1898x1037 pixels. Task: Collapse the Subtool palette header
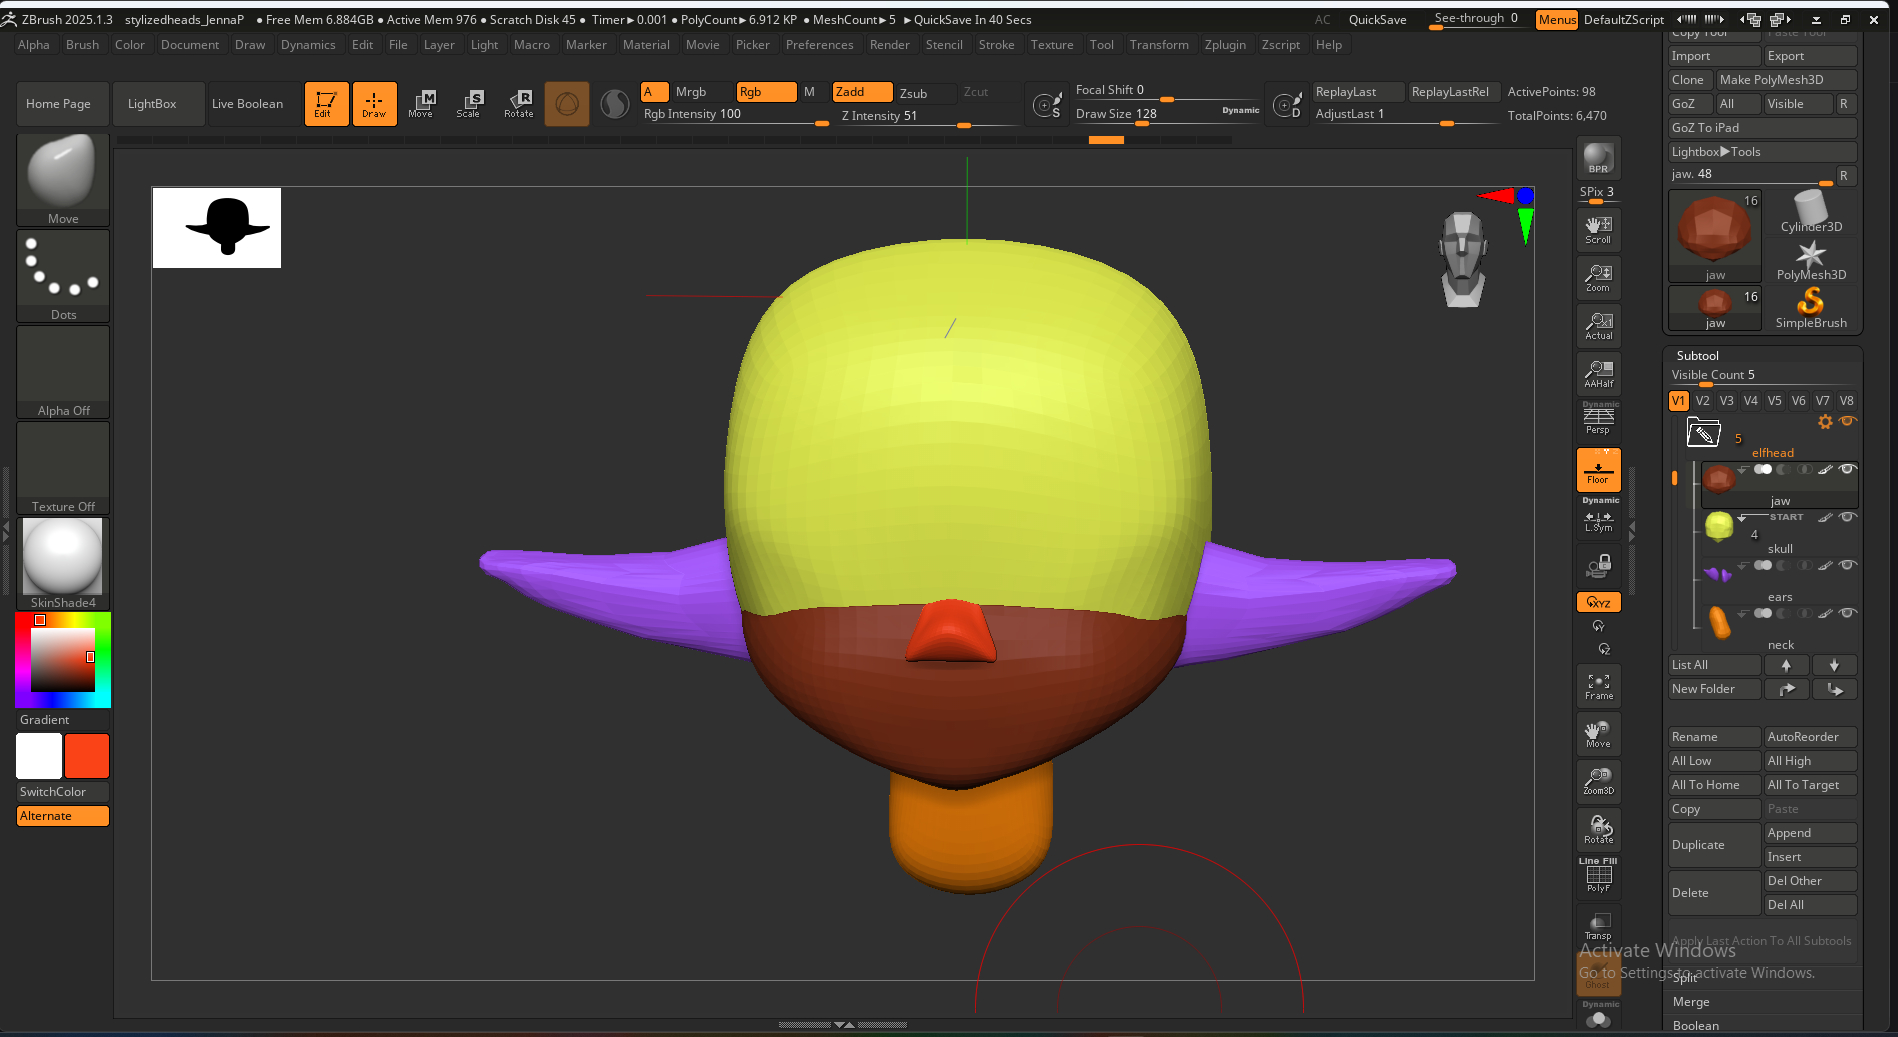(x=1697, y=355)
